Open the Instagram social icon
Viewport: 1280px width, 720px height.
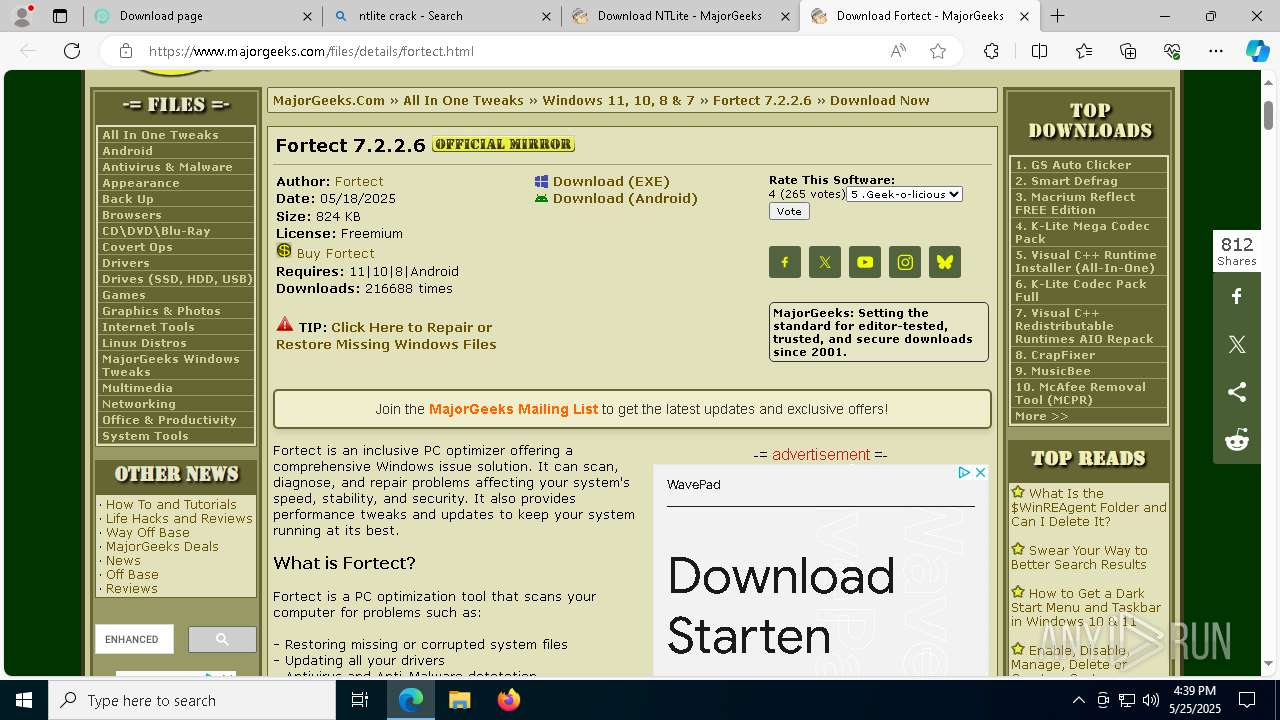click(905, 262)
